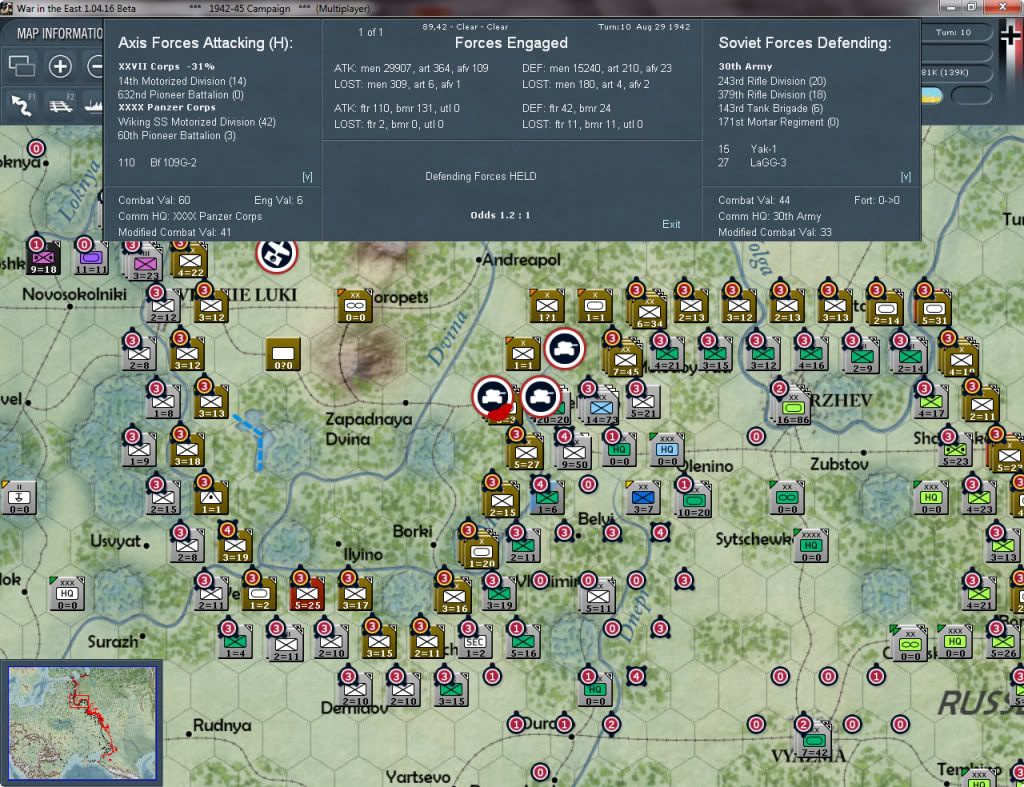Click the '30th Army' heading
Viewport: 1024px width, 787px height.
pyautogui.click(x=745, y=67)
